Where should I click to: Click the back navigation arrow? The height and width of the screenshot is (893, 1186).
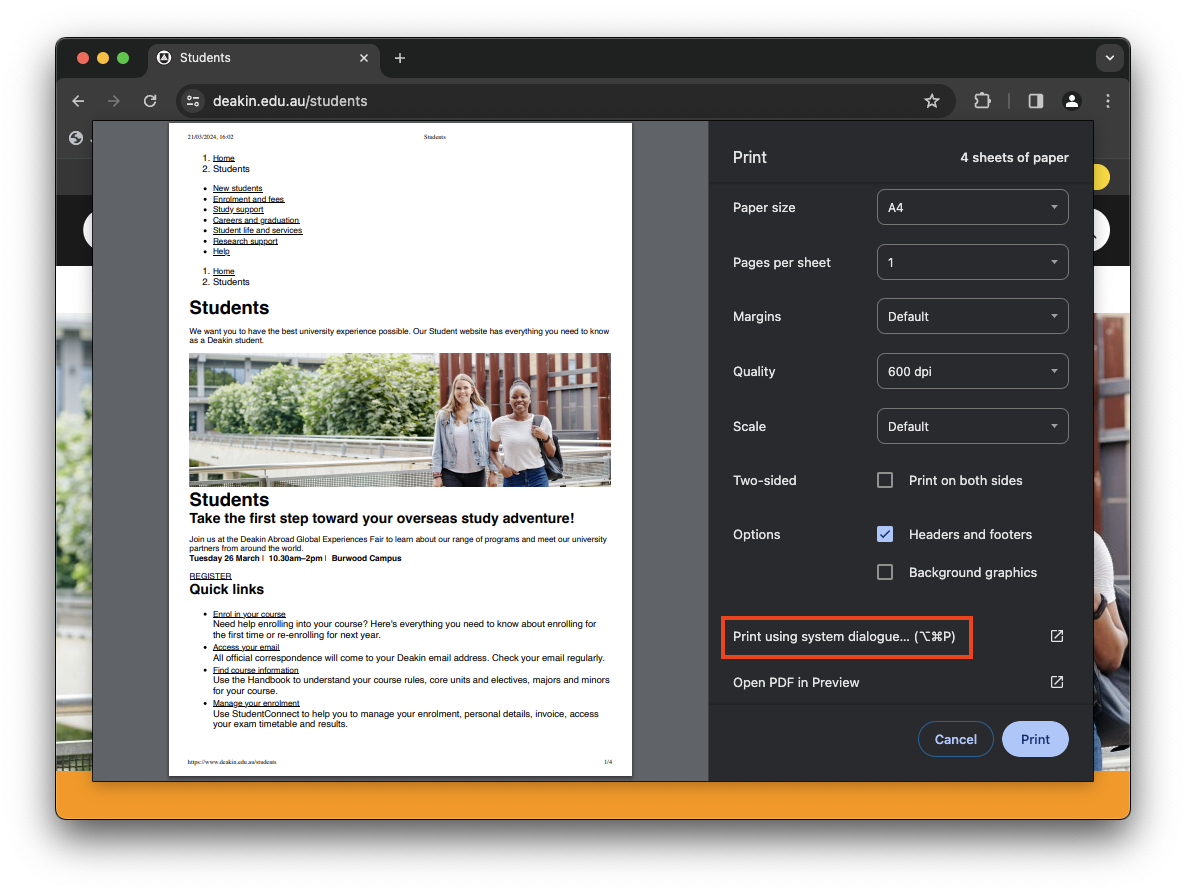78,101
